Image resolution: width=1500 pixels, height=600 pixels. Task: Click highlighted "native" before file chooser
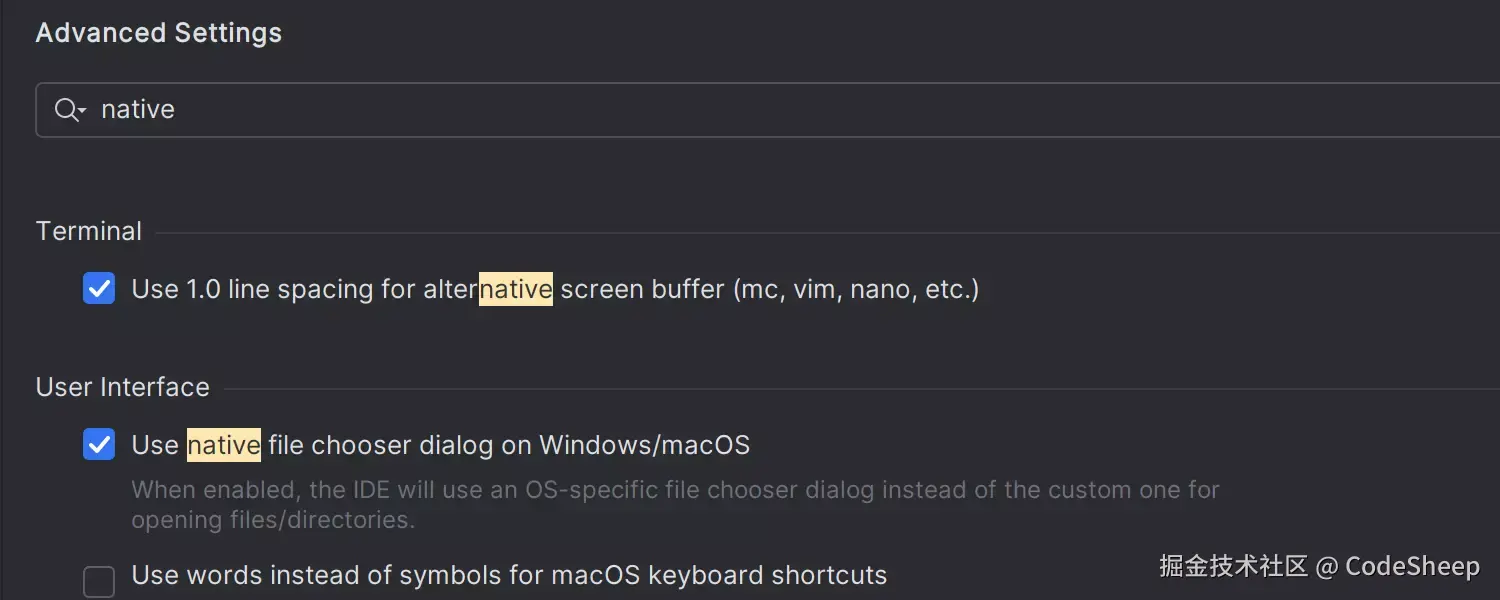click(x=224, y=445)
